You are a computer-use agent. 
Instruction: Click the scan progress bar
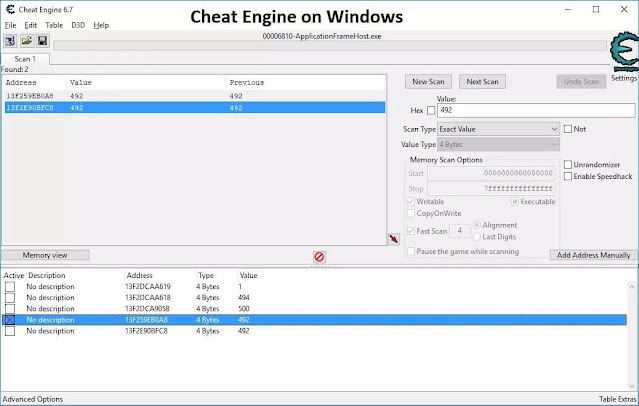pyautogui.click(x=330, y=46)
